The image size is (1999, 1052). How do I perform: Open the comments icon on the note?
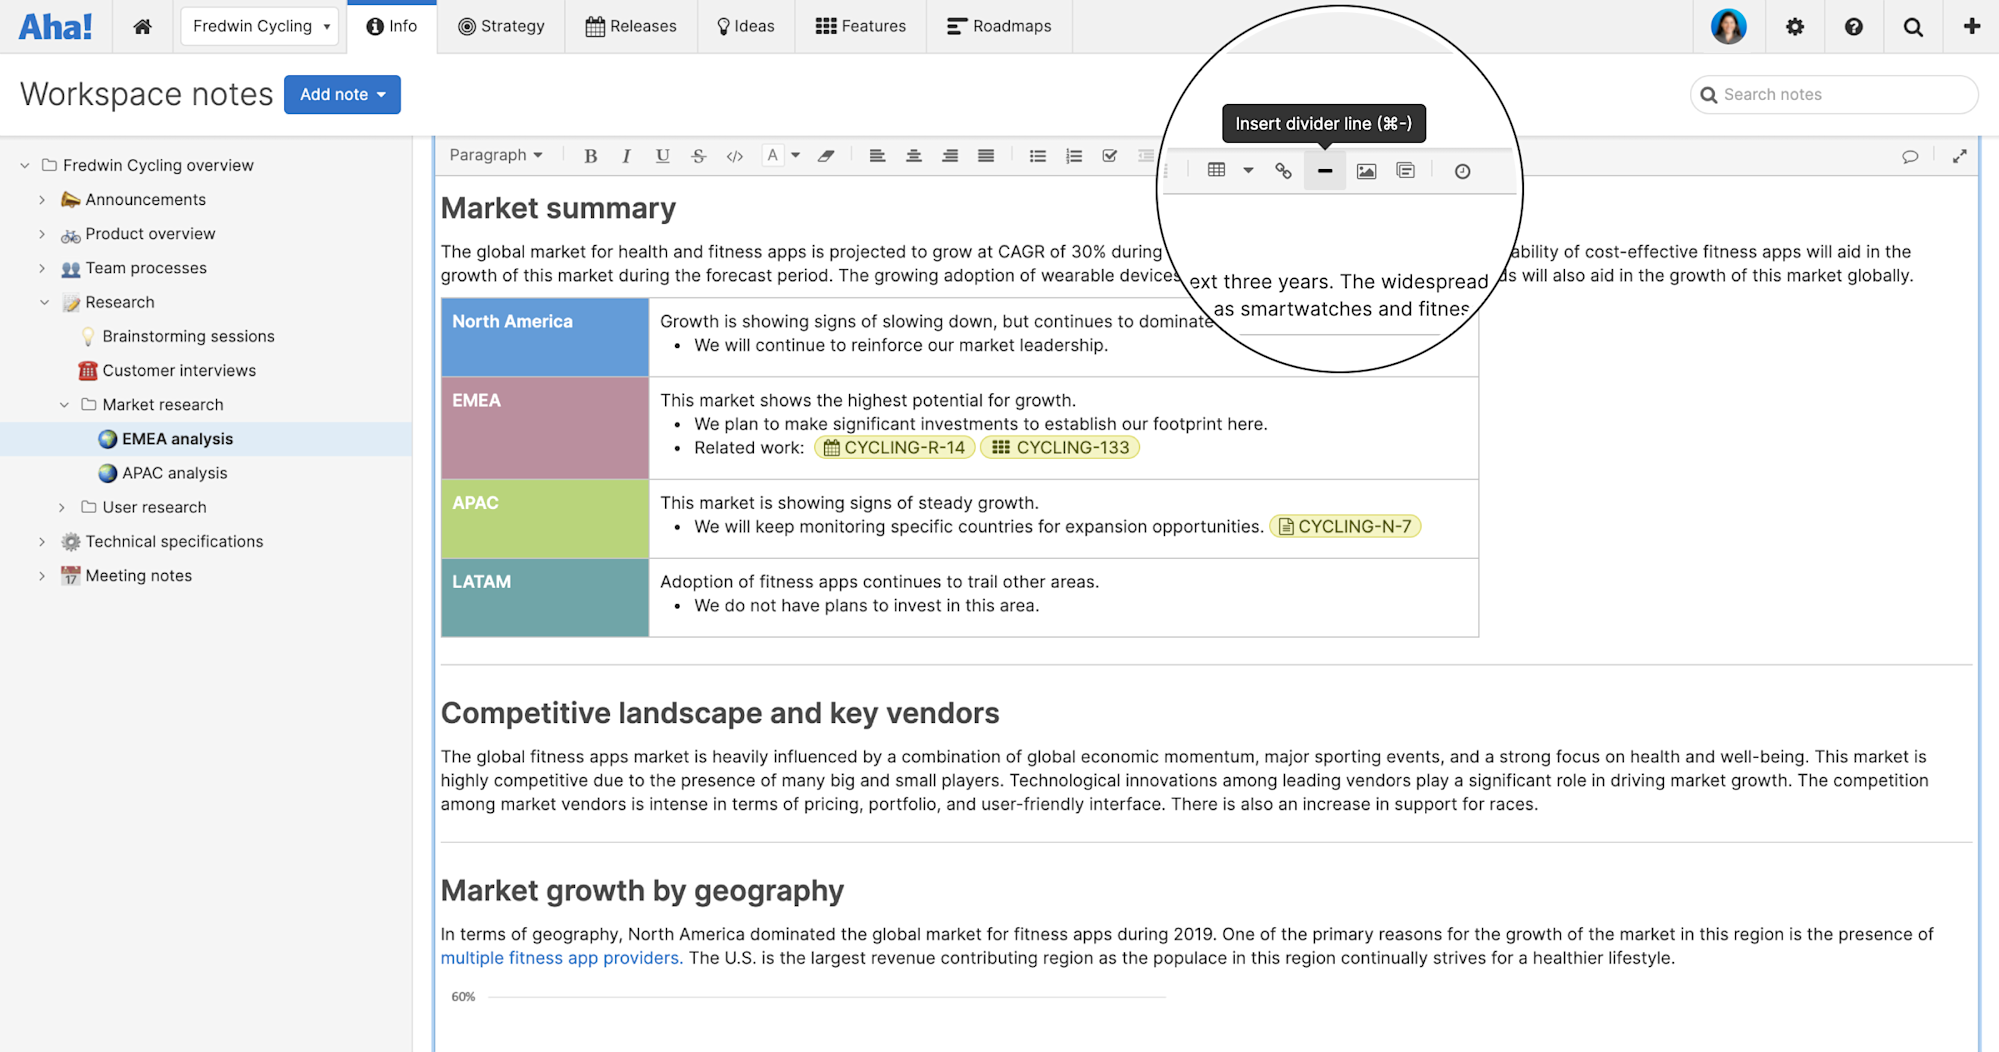tap(1910, 156)
